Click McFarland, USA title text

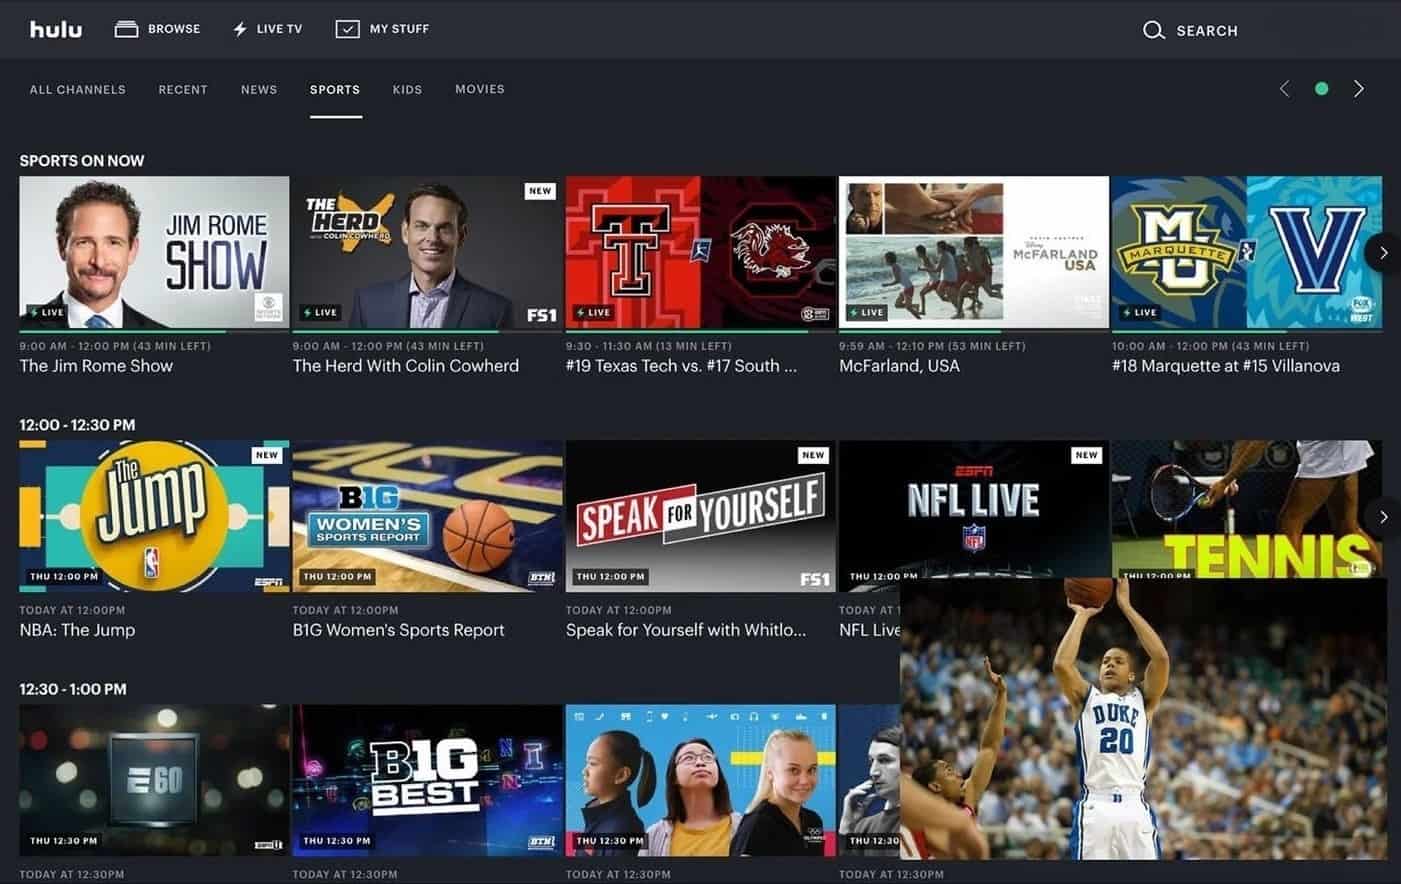(x=899, y=366)
